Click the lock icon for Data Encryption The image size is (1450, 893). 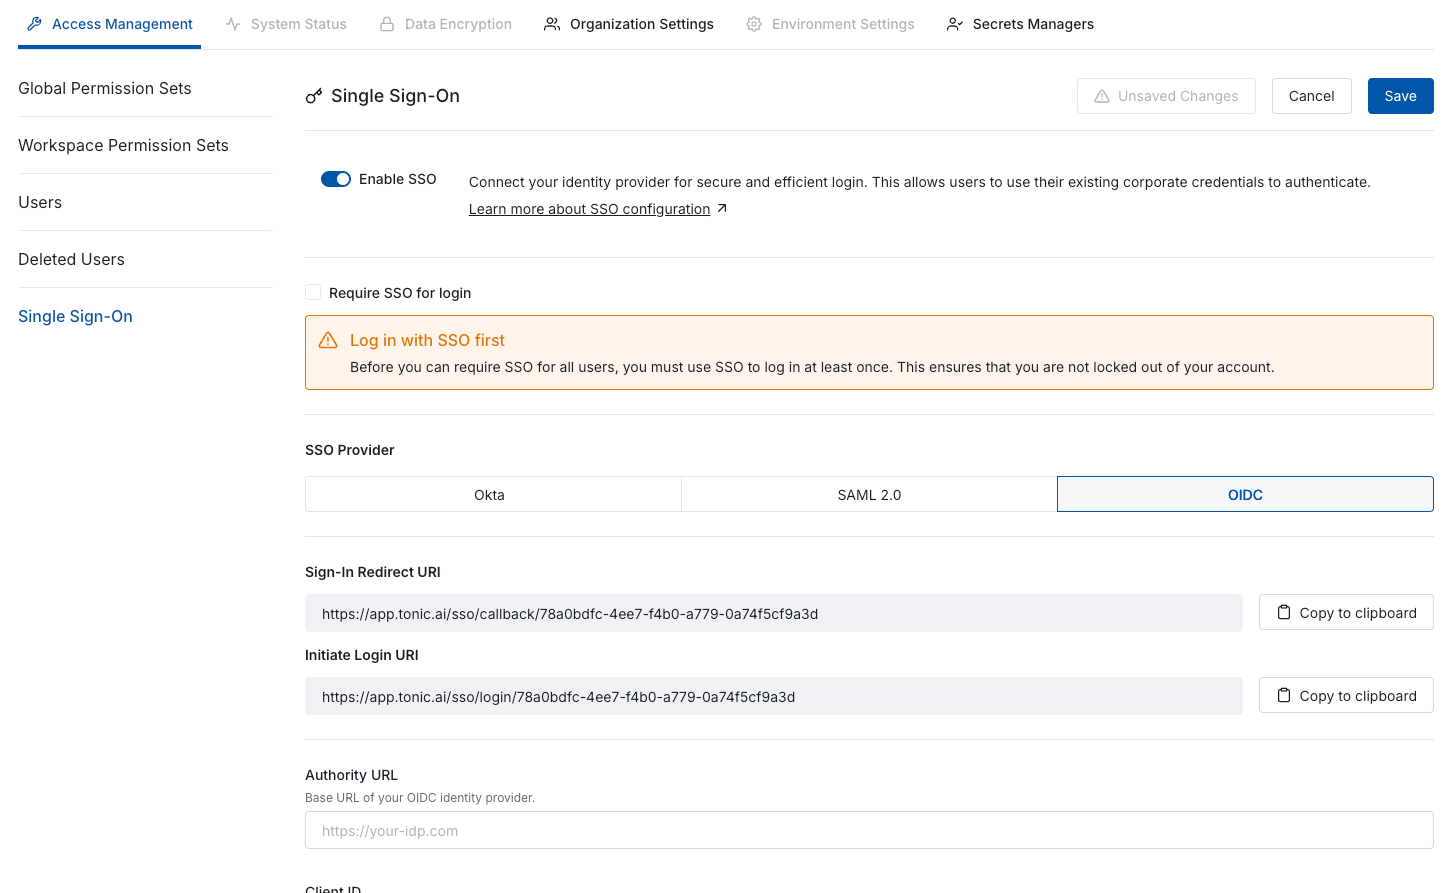pyautogui.click(x=387, y=24)
